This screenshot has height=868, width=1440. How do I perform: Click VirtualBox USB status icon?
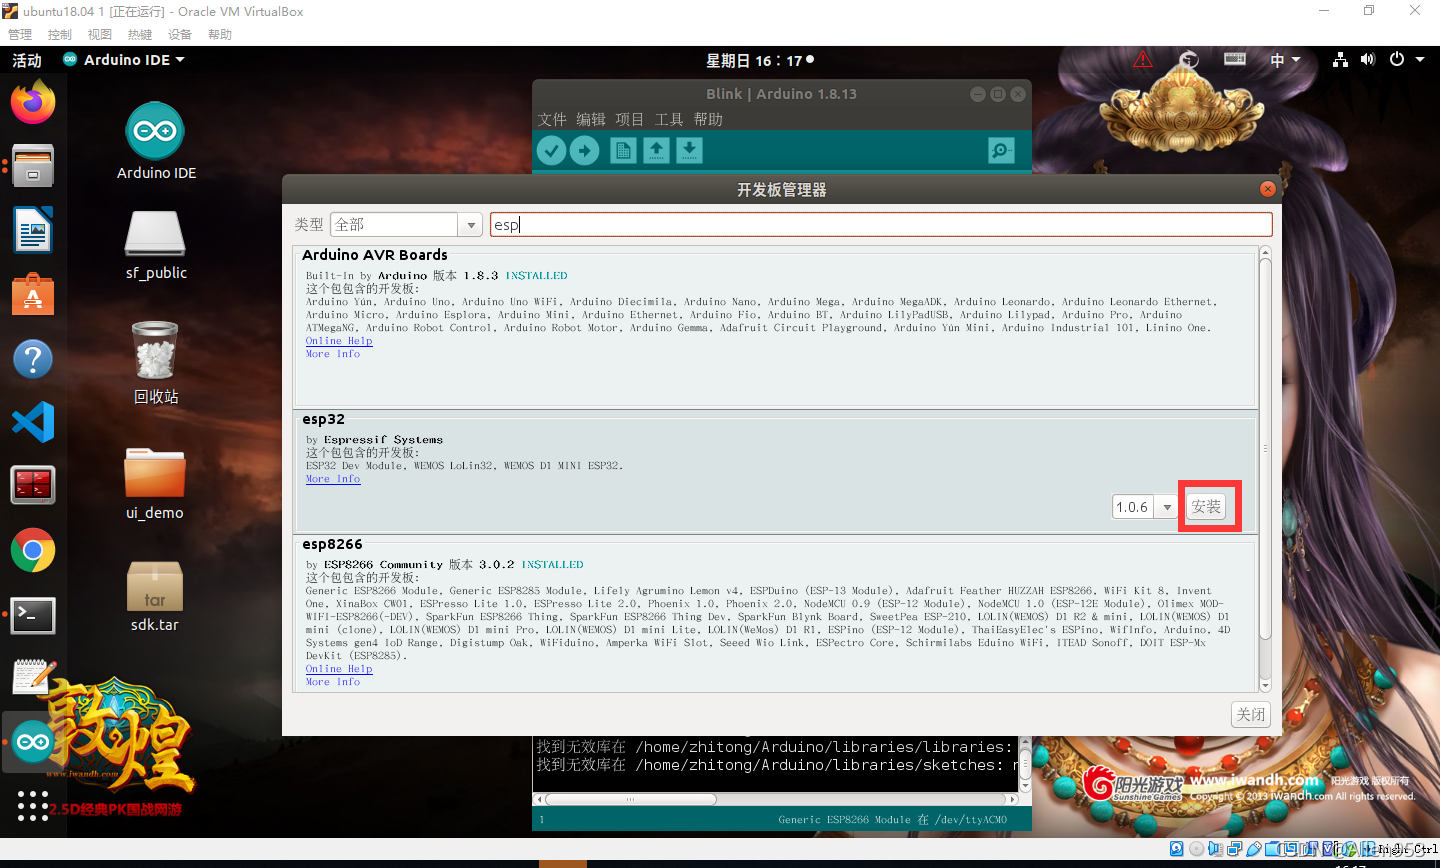[1254, 849]
